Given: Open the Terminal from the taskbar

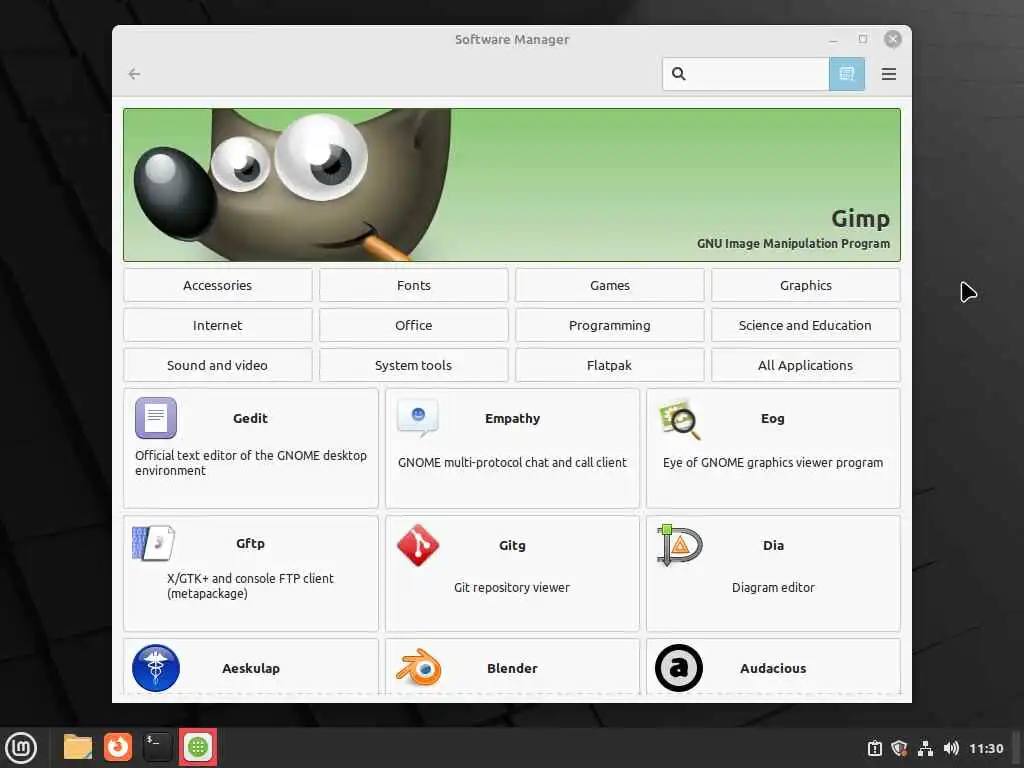Looking at the screenshot, I should (157, 747).
